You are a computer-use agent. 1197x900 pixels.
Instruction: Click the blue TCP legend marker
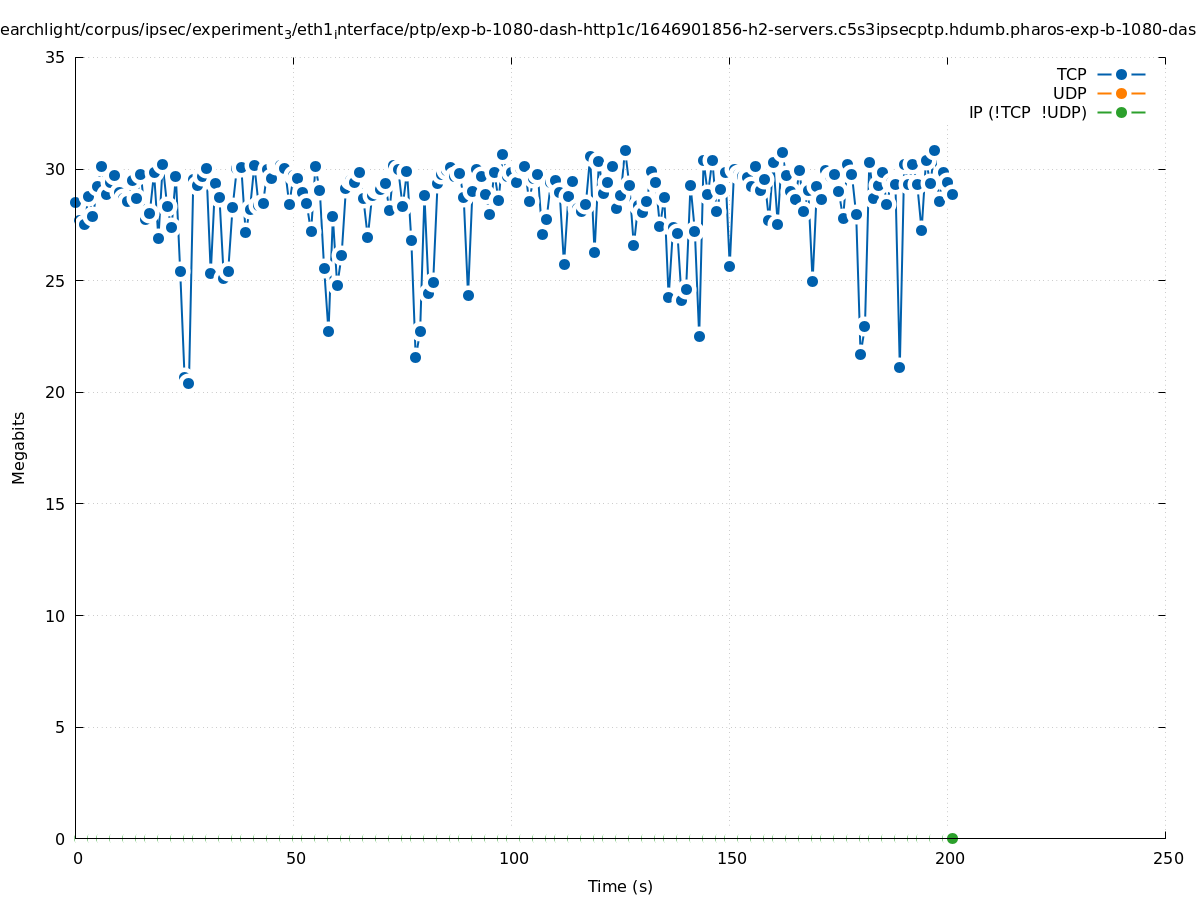point(1121,74)
